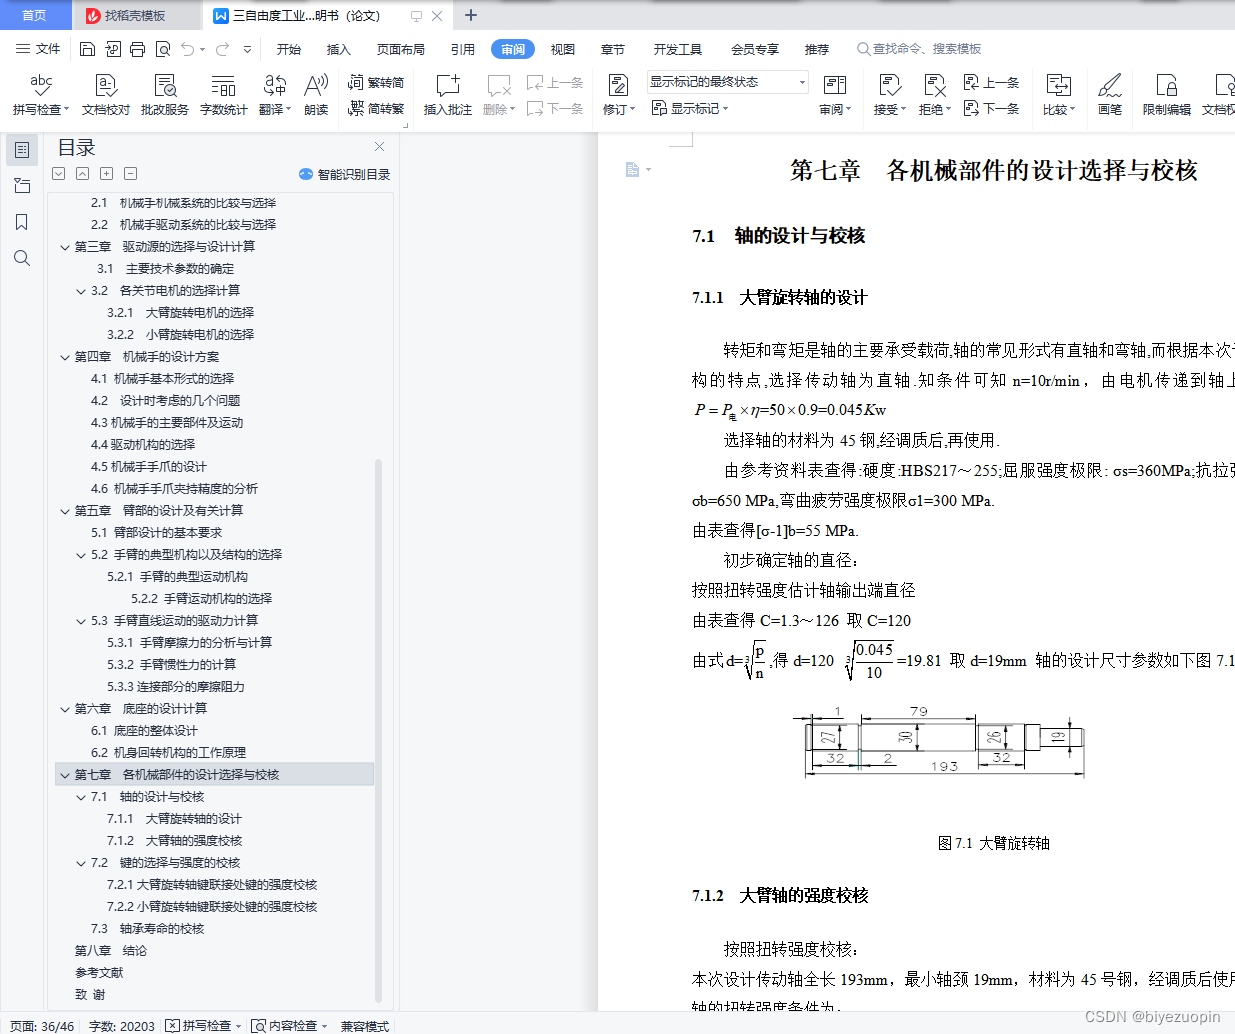Jump to 第八章 结论 in outline

(111, 951)
